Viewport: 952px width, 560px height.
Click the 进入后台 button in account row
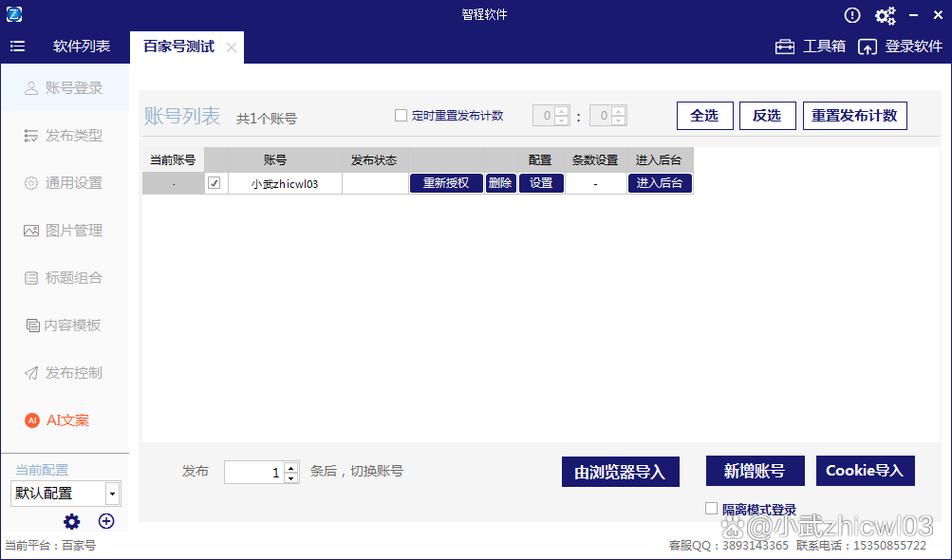pyautogui.click(x=660, y=183)
